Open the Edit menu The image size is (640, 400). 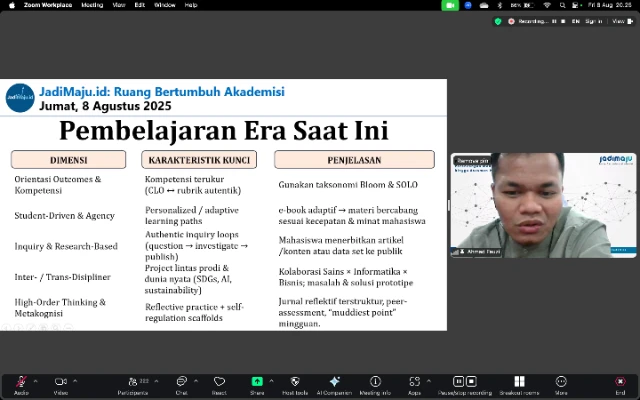140,5
